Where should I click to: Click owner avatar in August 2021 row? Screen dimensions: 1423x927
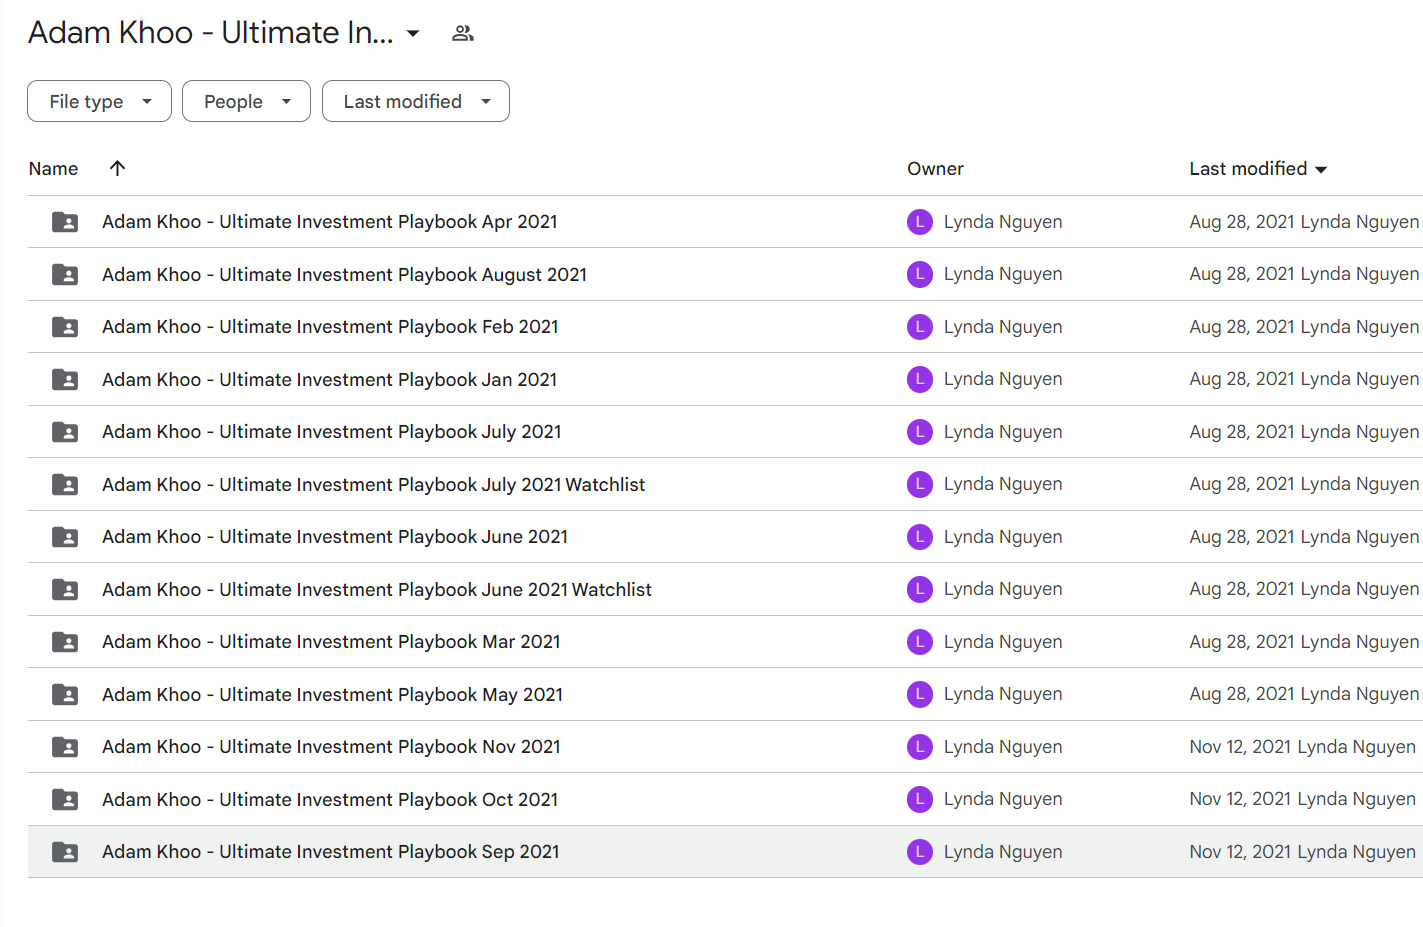pyautogui.click(x=920, y=274)
